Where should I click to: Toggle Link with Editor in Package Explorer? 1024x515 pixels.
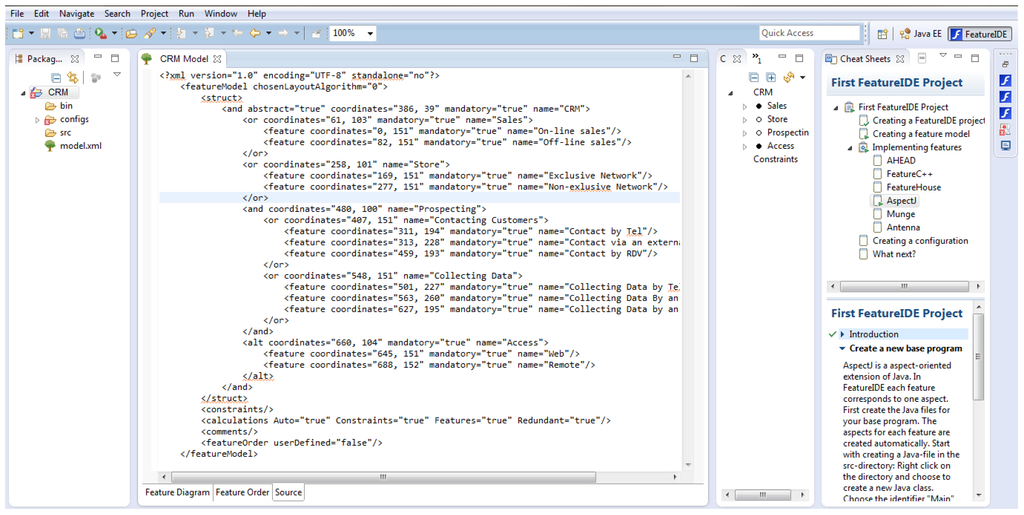coord(73,77)
